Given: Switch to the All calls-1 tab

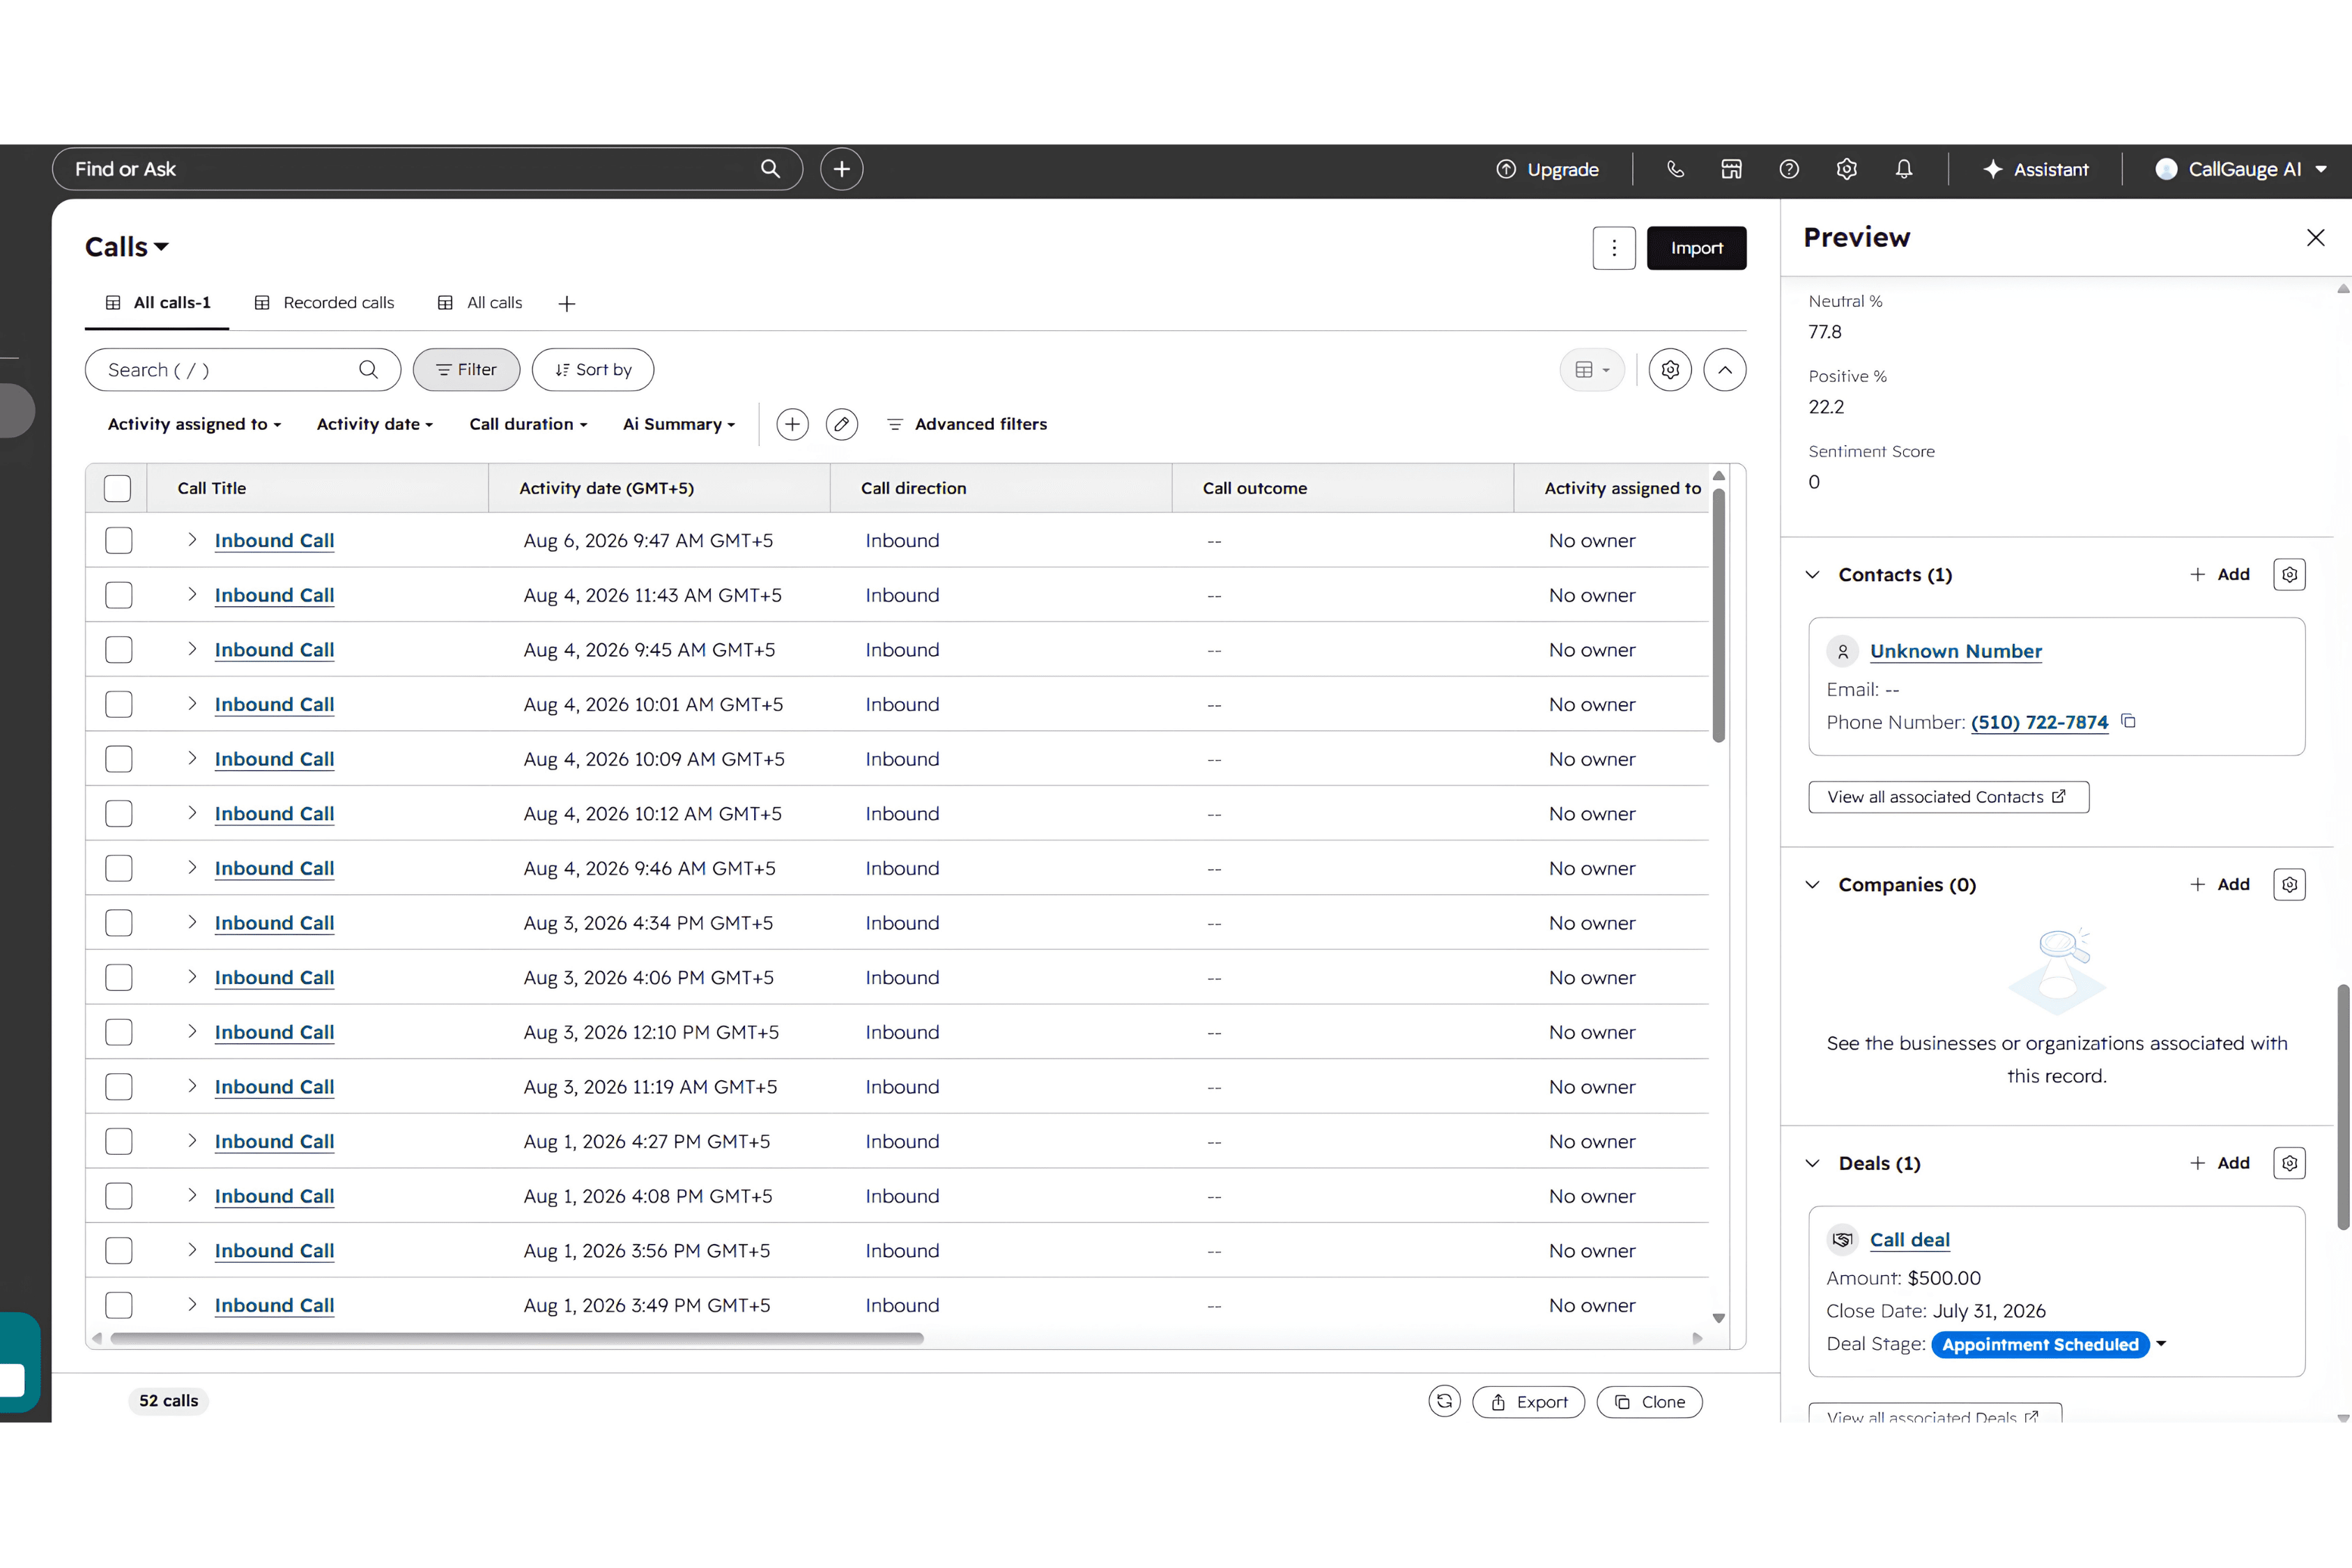Looking at the screenshot, I should pyautogui.click(x=158, y=303).
